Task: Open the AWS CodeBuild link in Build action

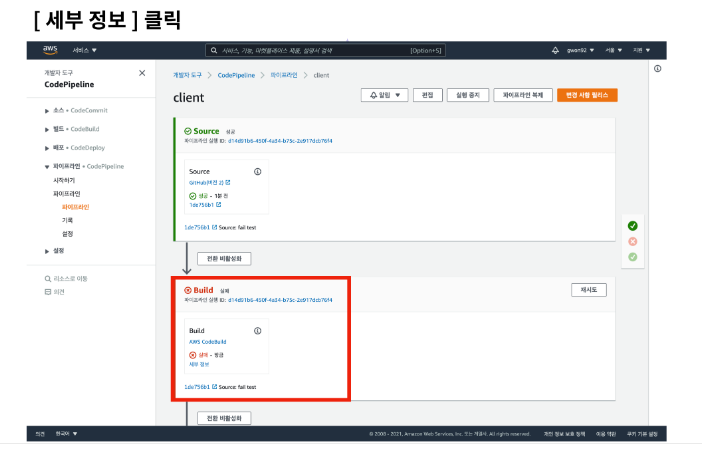Action: (207, 342)
